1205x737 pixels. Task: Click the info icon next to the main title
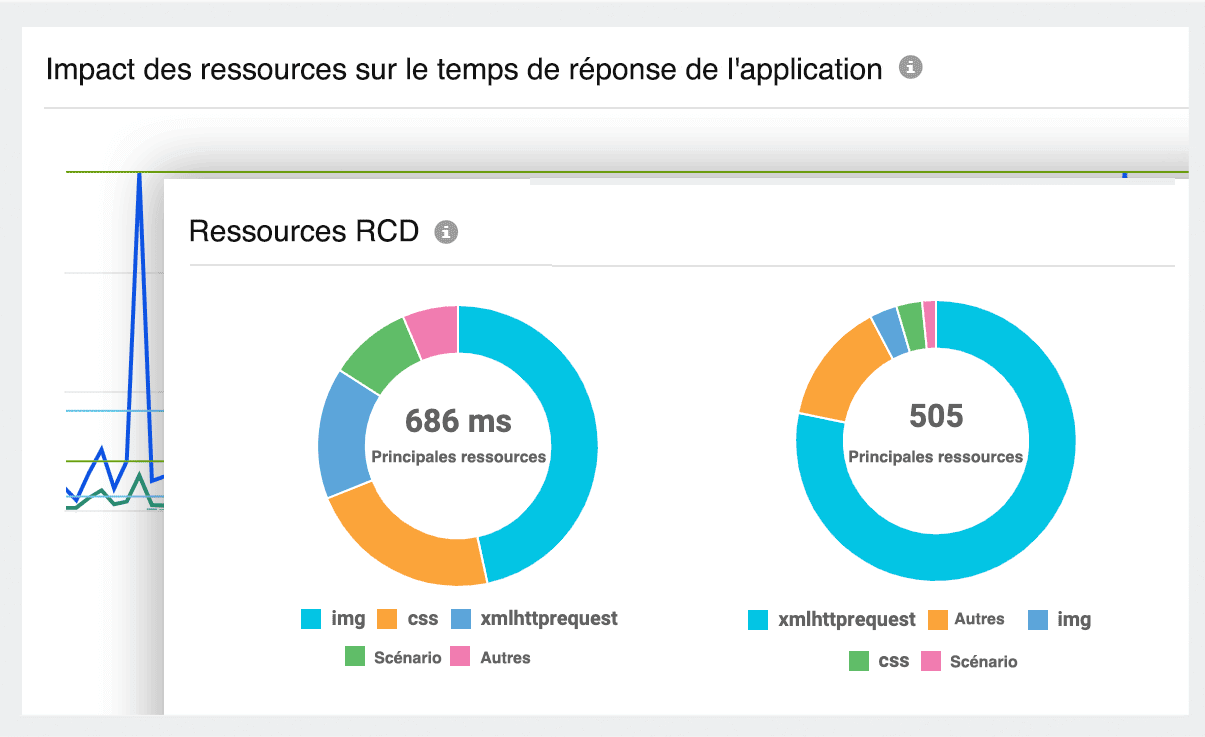(x=910, y=69)
